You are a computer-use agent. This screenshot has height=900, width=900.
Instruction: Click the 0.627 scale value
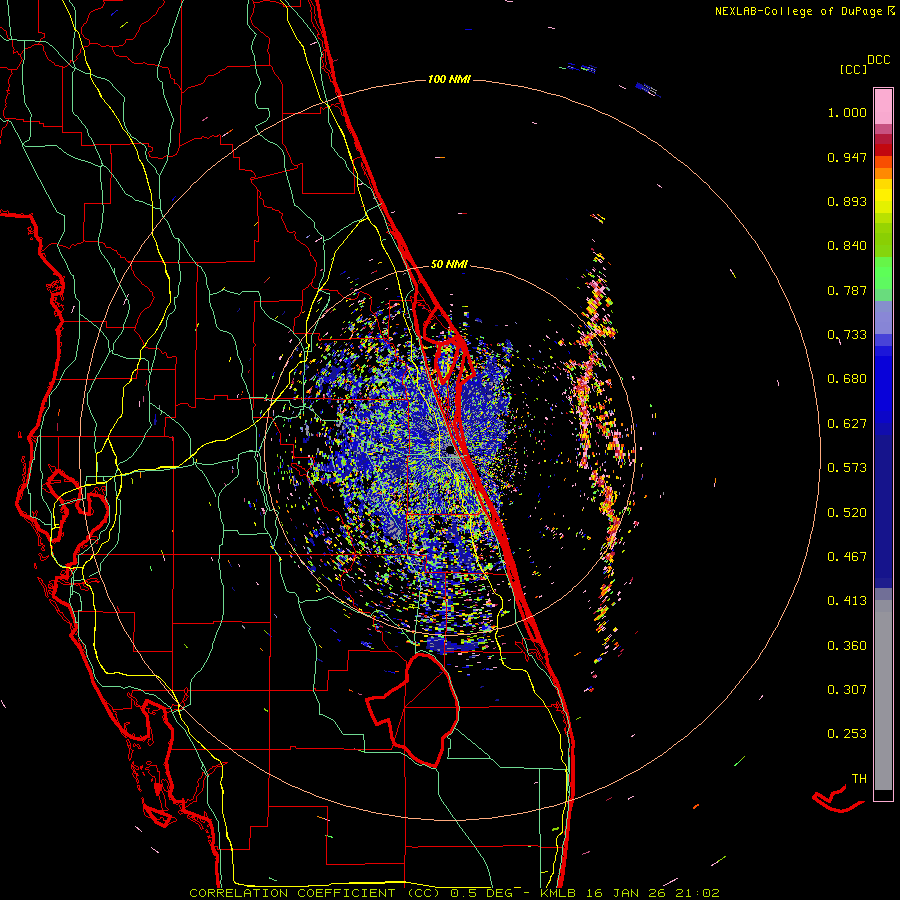click(x=847, y=424)
